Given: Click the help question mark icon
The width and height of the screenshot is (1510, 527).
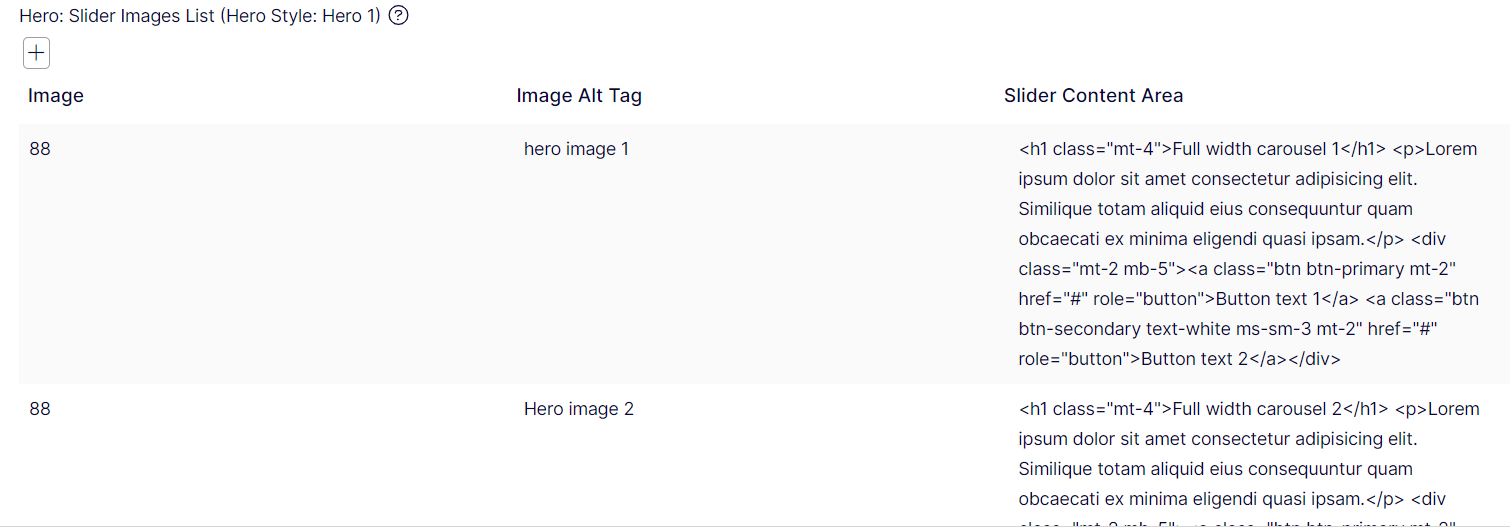Looking at the screenshot, I should [399, 16].
